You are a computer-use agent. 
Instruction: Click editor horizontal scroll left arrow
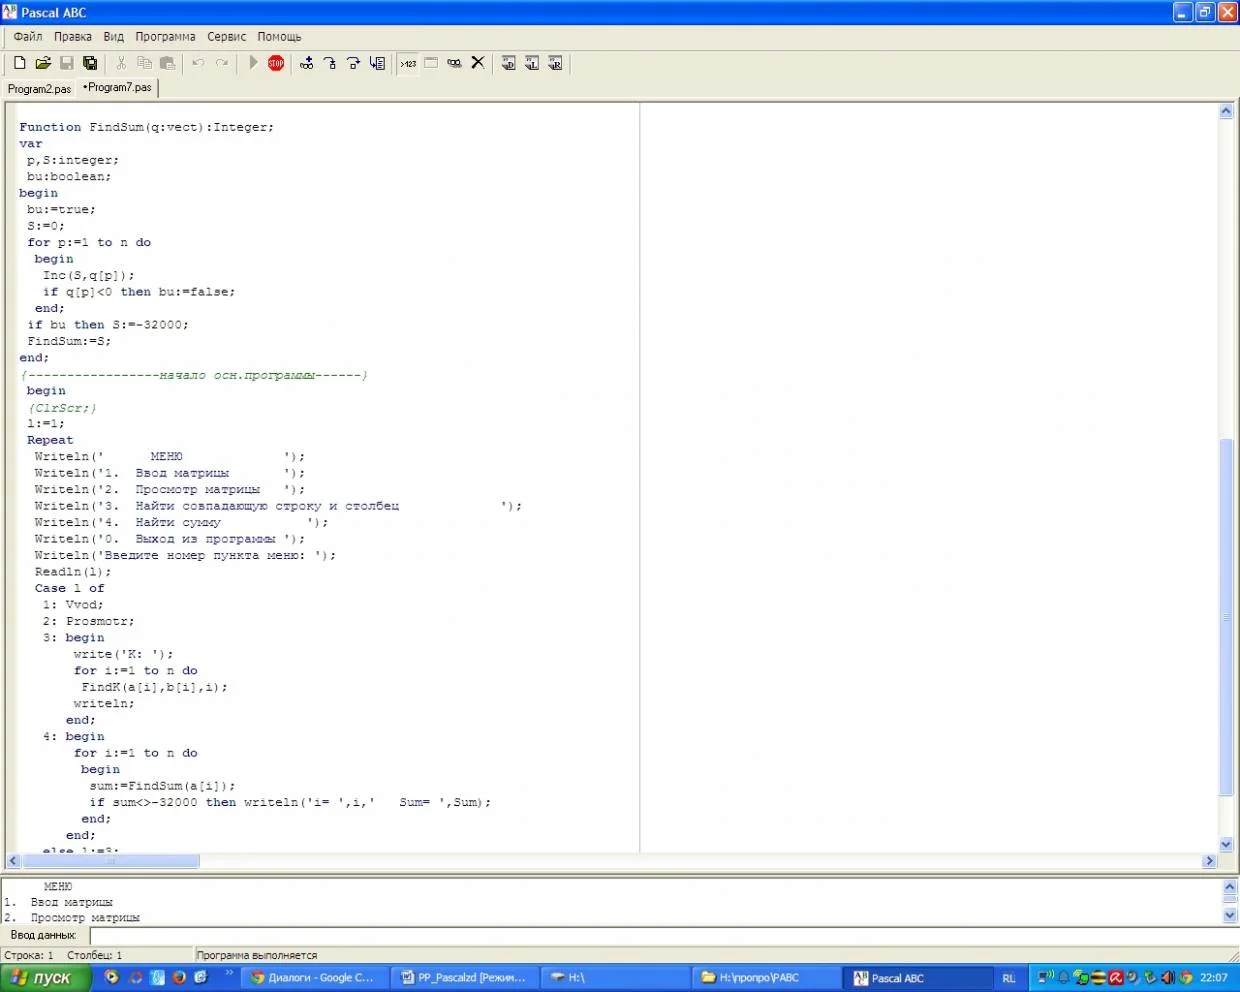[x=13, y=861]
